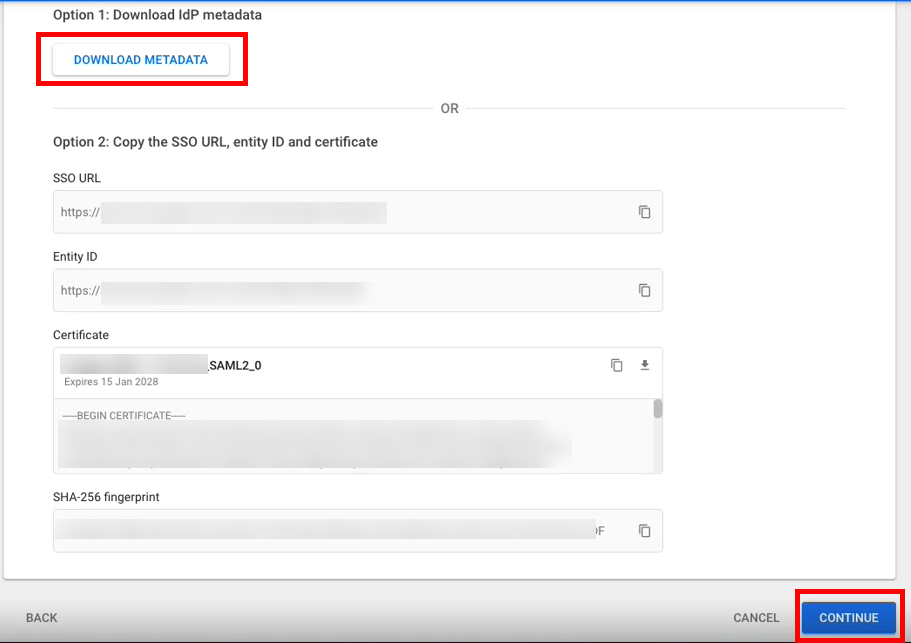Click inside the SSO URL field
The image size is (911, 643).
pyautogui.click(x=340, y=212)
